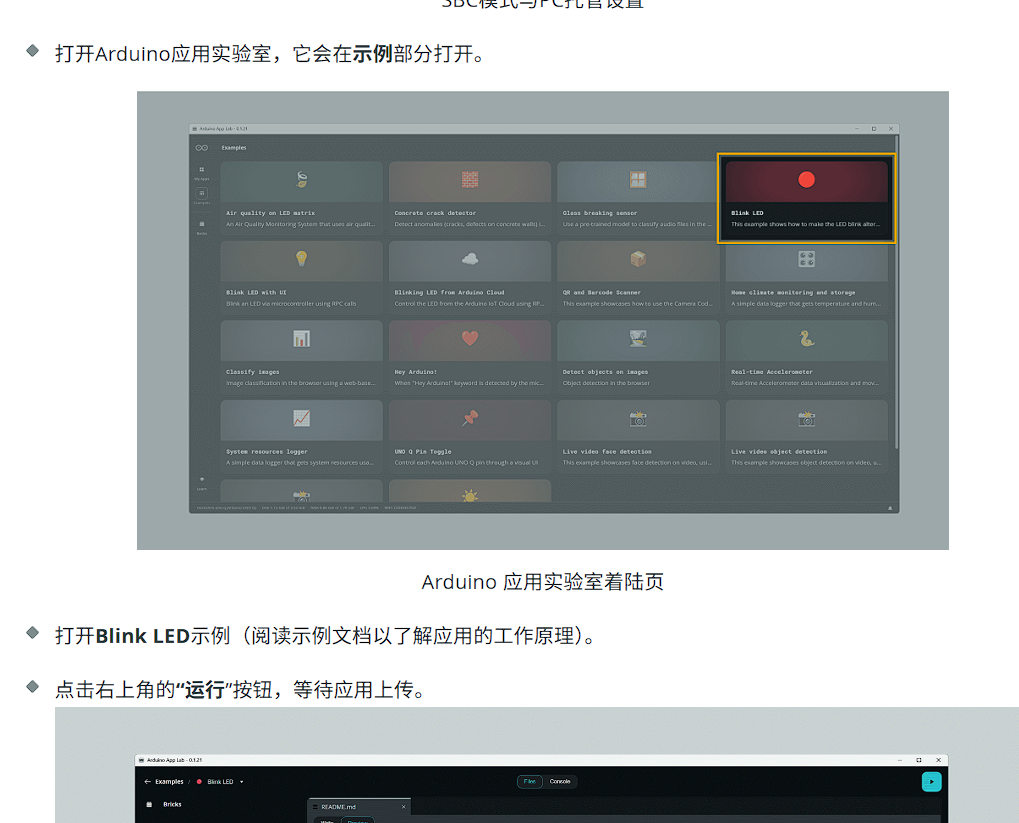
Task: Minimize the Examples Arduino App Lab window
Action: click(x=857, y=129)
